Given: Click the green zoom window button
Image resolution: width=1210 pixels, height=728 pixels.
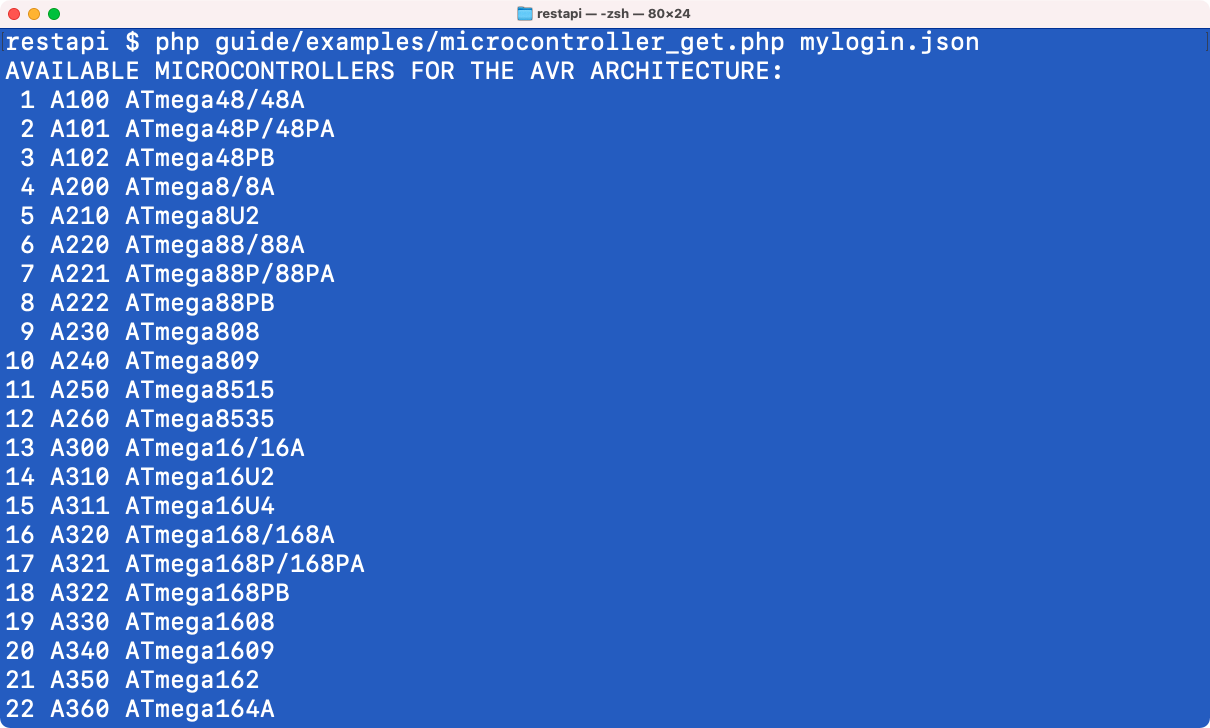Looking at the screenshot, I should (54, 14).
